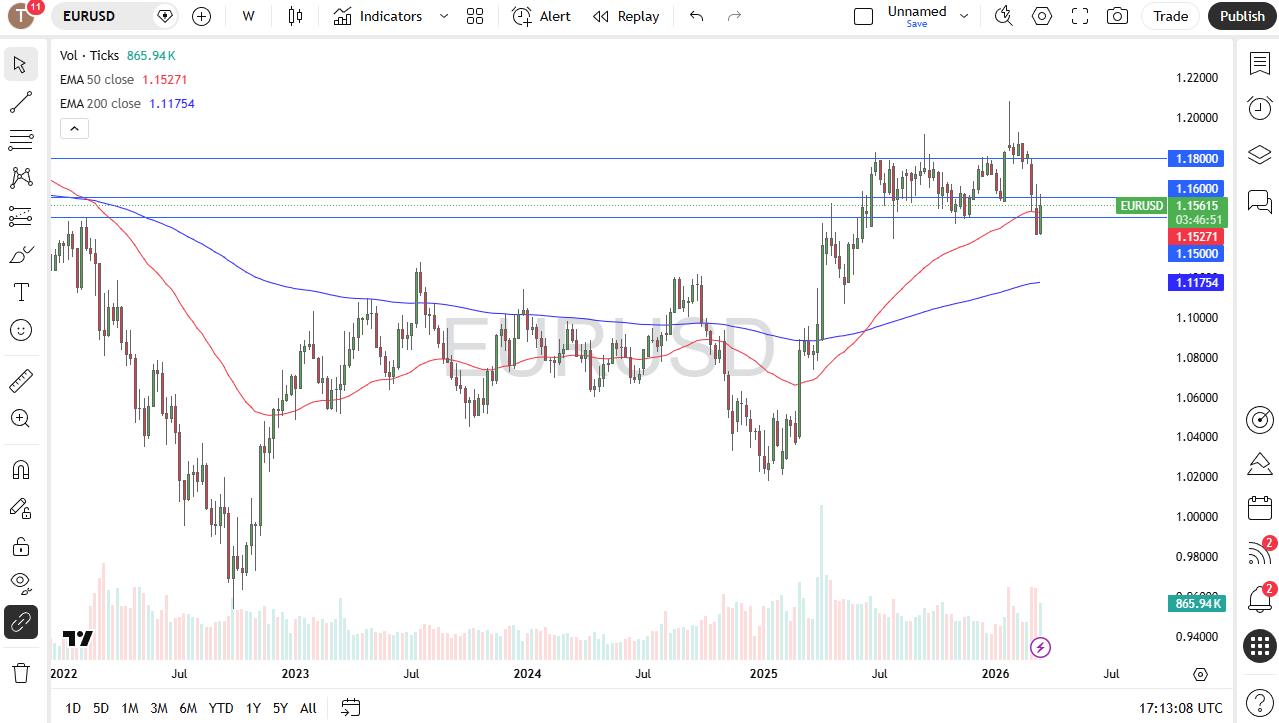The image size is (1279, 723).
Task: Take a chart snapshot with the camera icon
Action: click(x=1117, y=16)
